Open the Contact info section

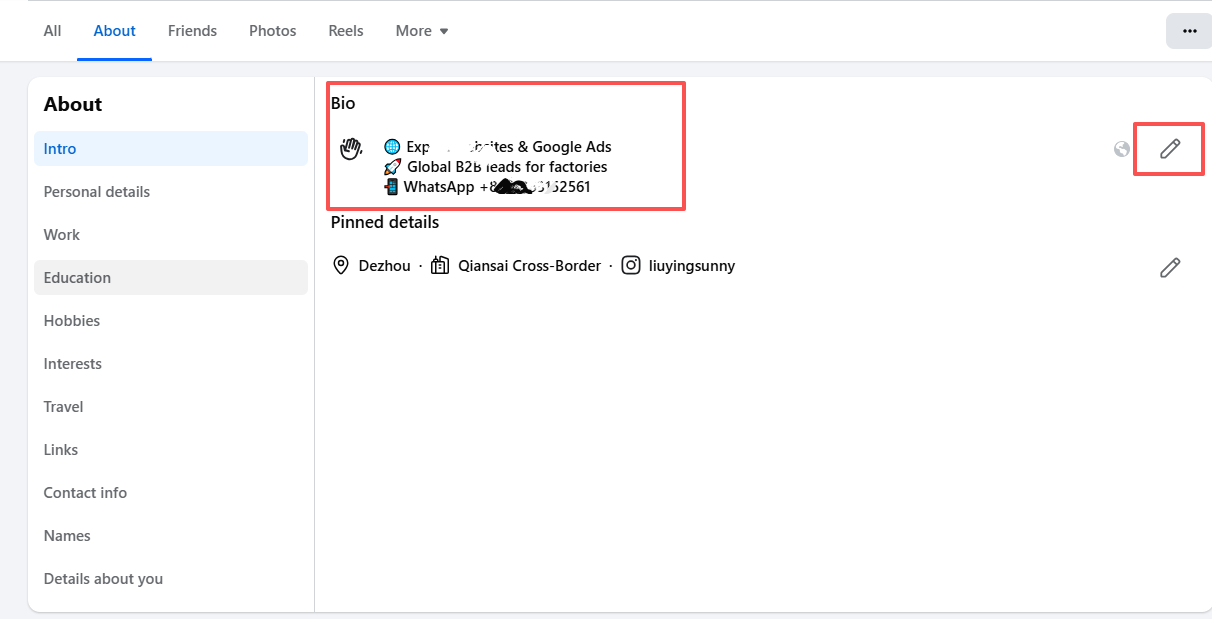pos(171,492)
